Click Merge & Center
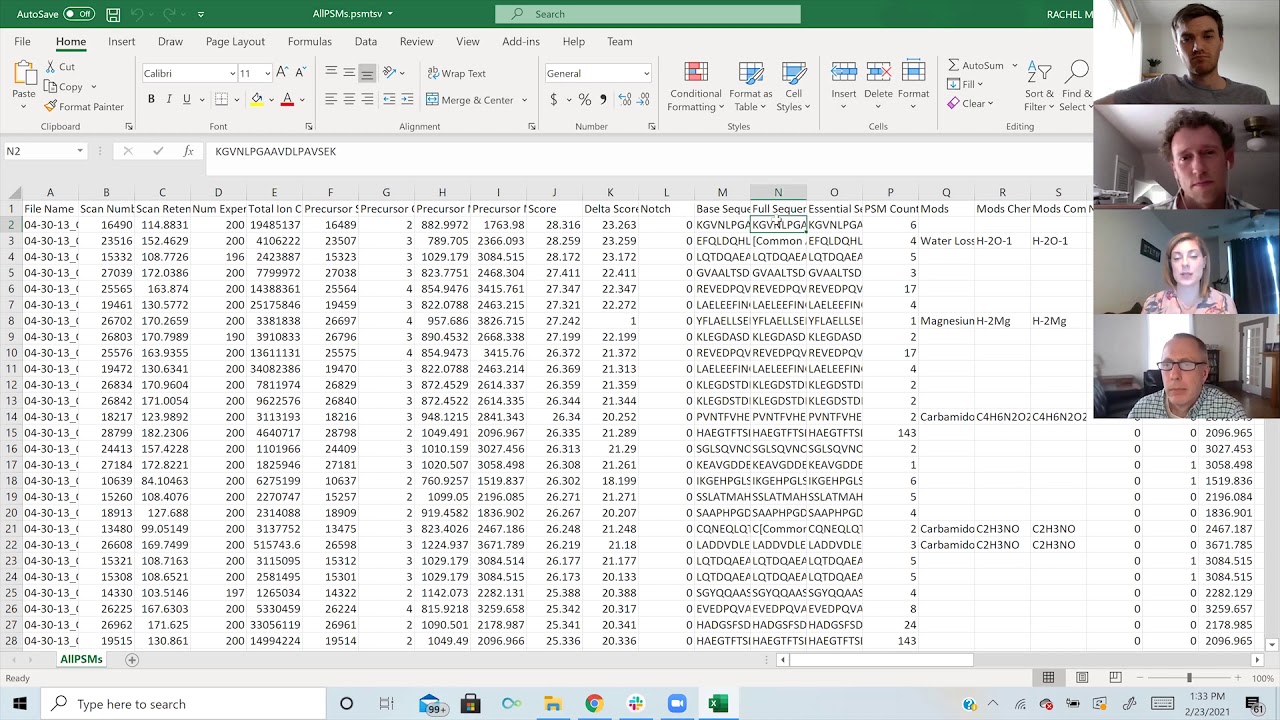This screenshot has height=720, width=1280. [470, 99]
